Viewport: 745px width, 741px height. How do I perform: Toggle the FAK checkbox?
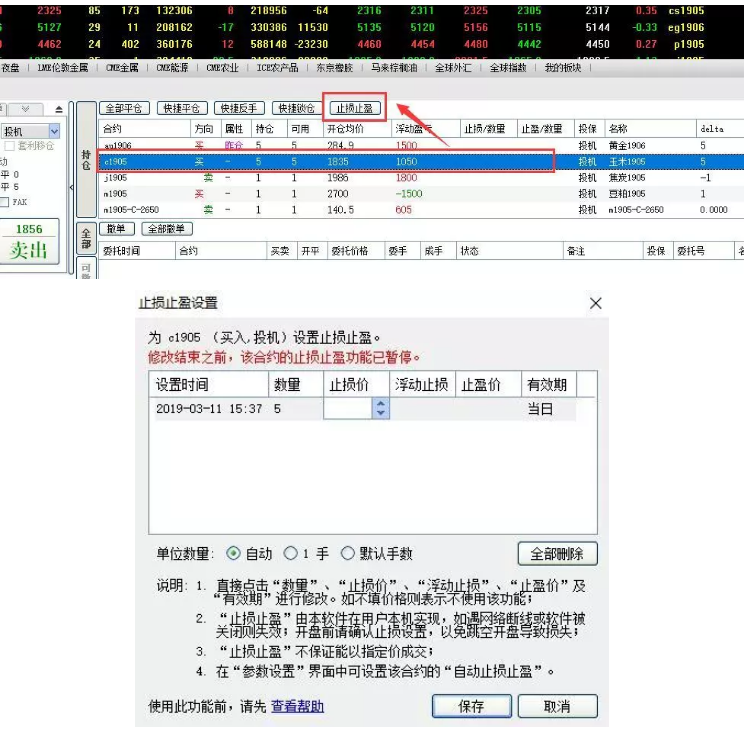5,202
